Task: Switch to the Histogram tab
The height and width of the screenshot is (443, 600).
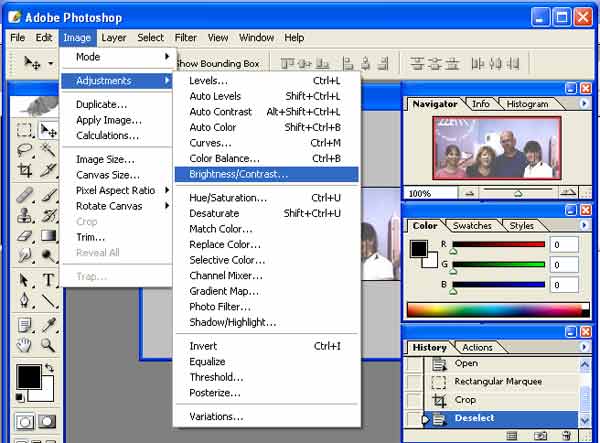Action: [x=527, y=104]
